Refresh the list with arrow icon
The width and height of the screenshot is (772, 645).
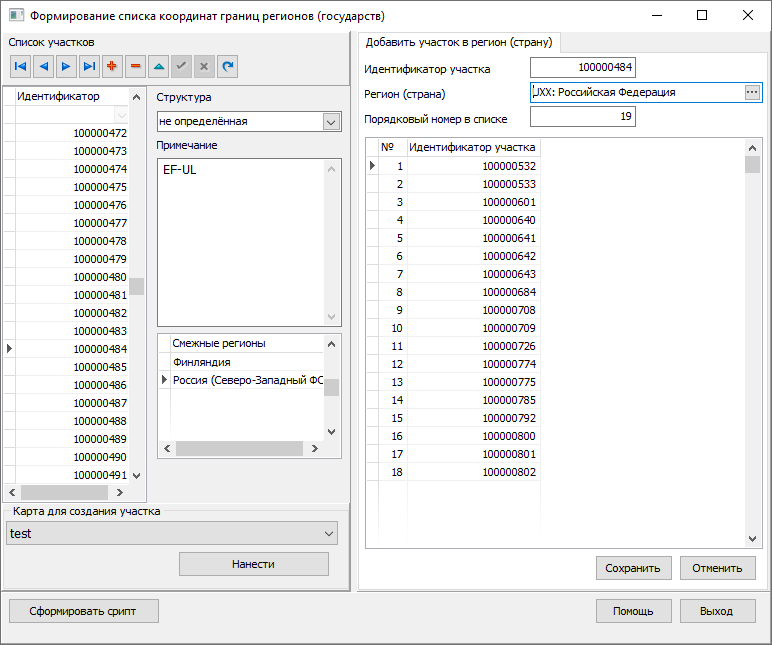tap(228, 66)
